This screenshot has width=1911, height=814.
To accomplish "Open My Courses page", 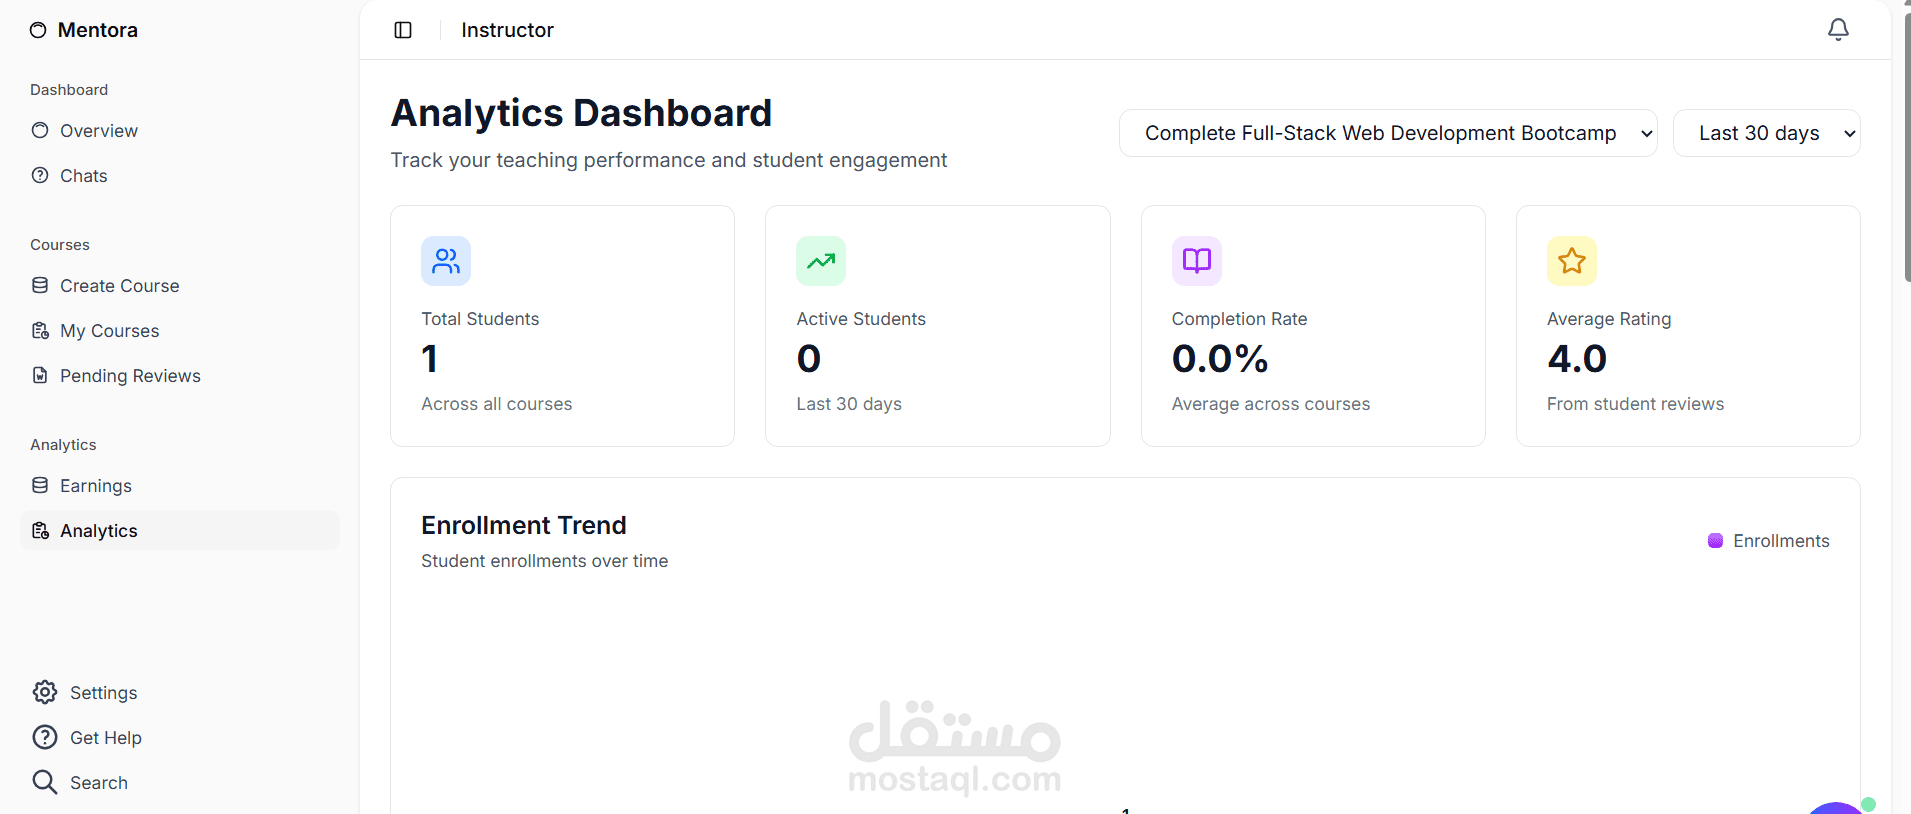I will 109,331.
